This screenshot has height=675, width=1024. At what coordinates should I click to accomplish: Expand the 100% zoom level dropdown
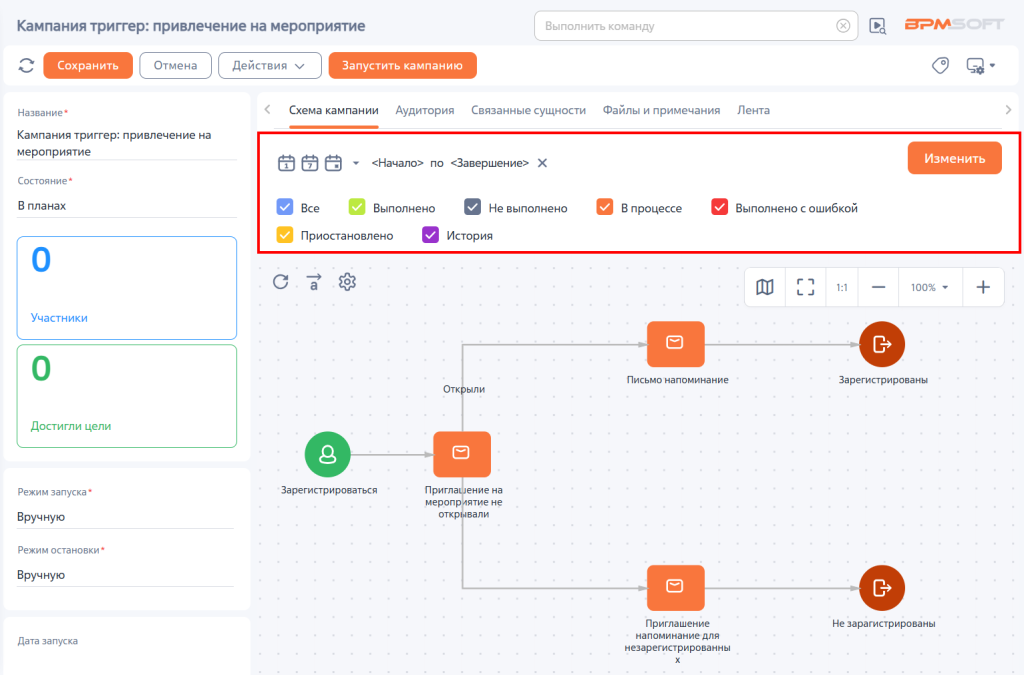pyautogui.click(x=929, y=287)
